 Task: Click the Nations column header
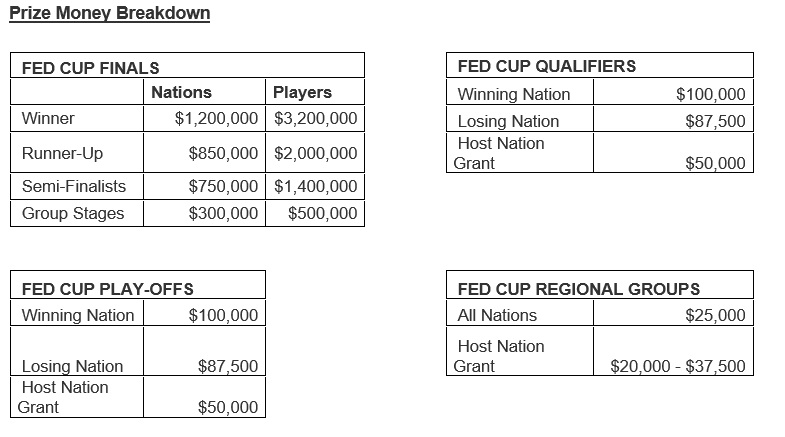tap(181, 92)
